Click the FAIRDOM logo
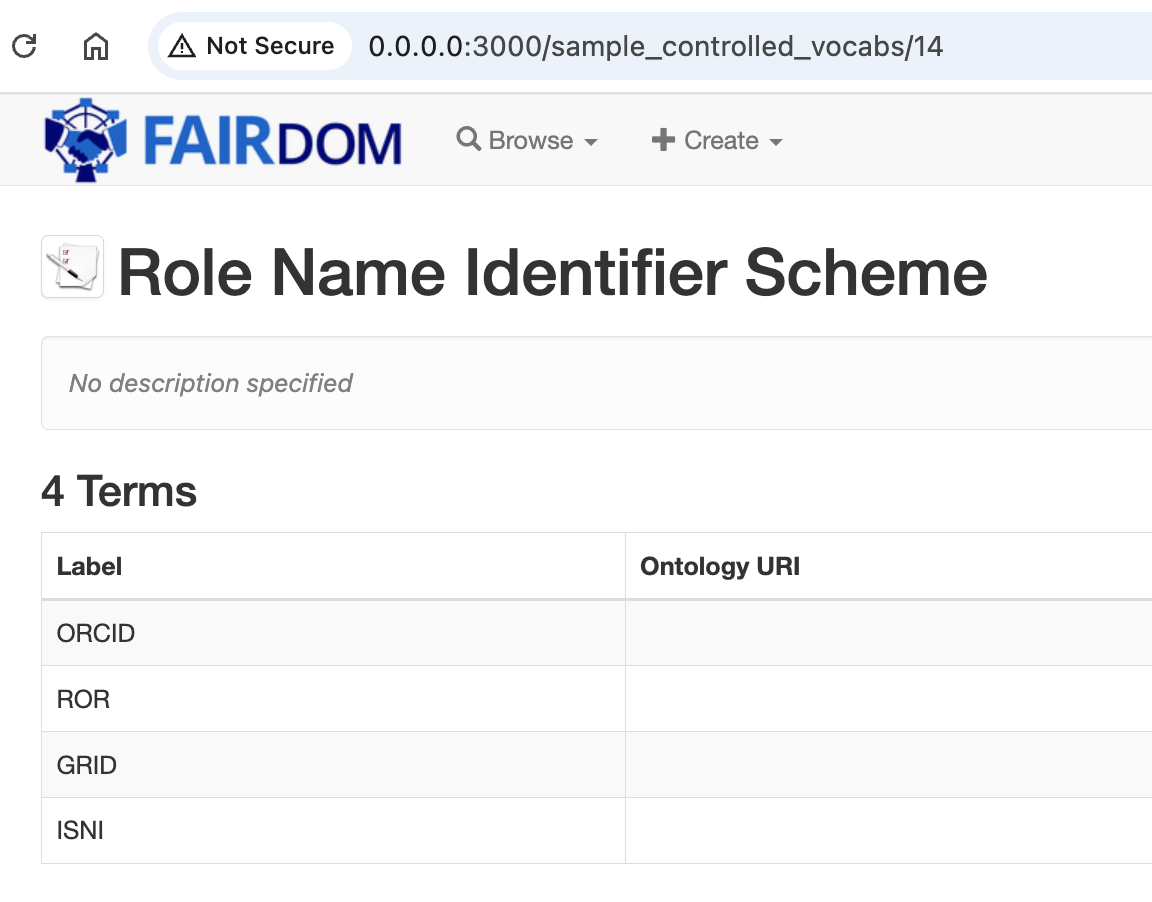The image size is (1152, 902). [222, 139]
